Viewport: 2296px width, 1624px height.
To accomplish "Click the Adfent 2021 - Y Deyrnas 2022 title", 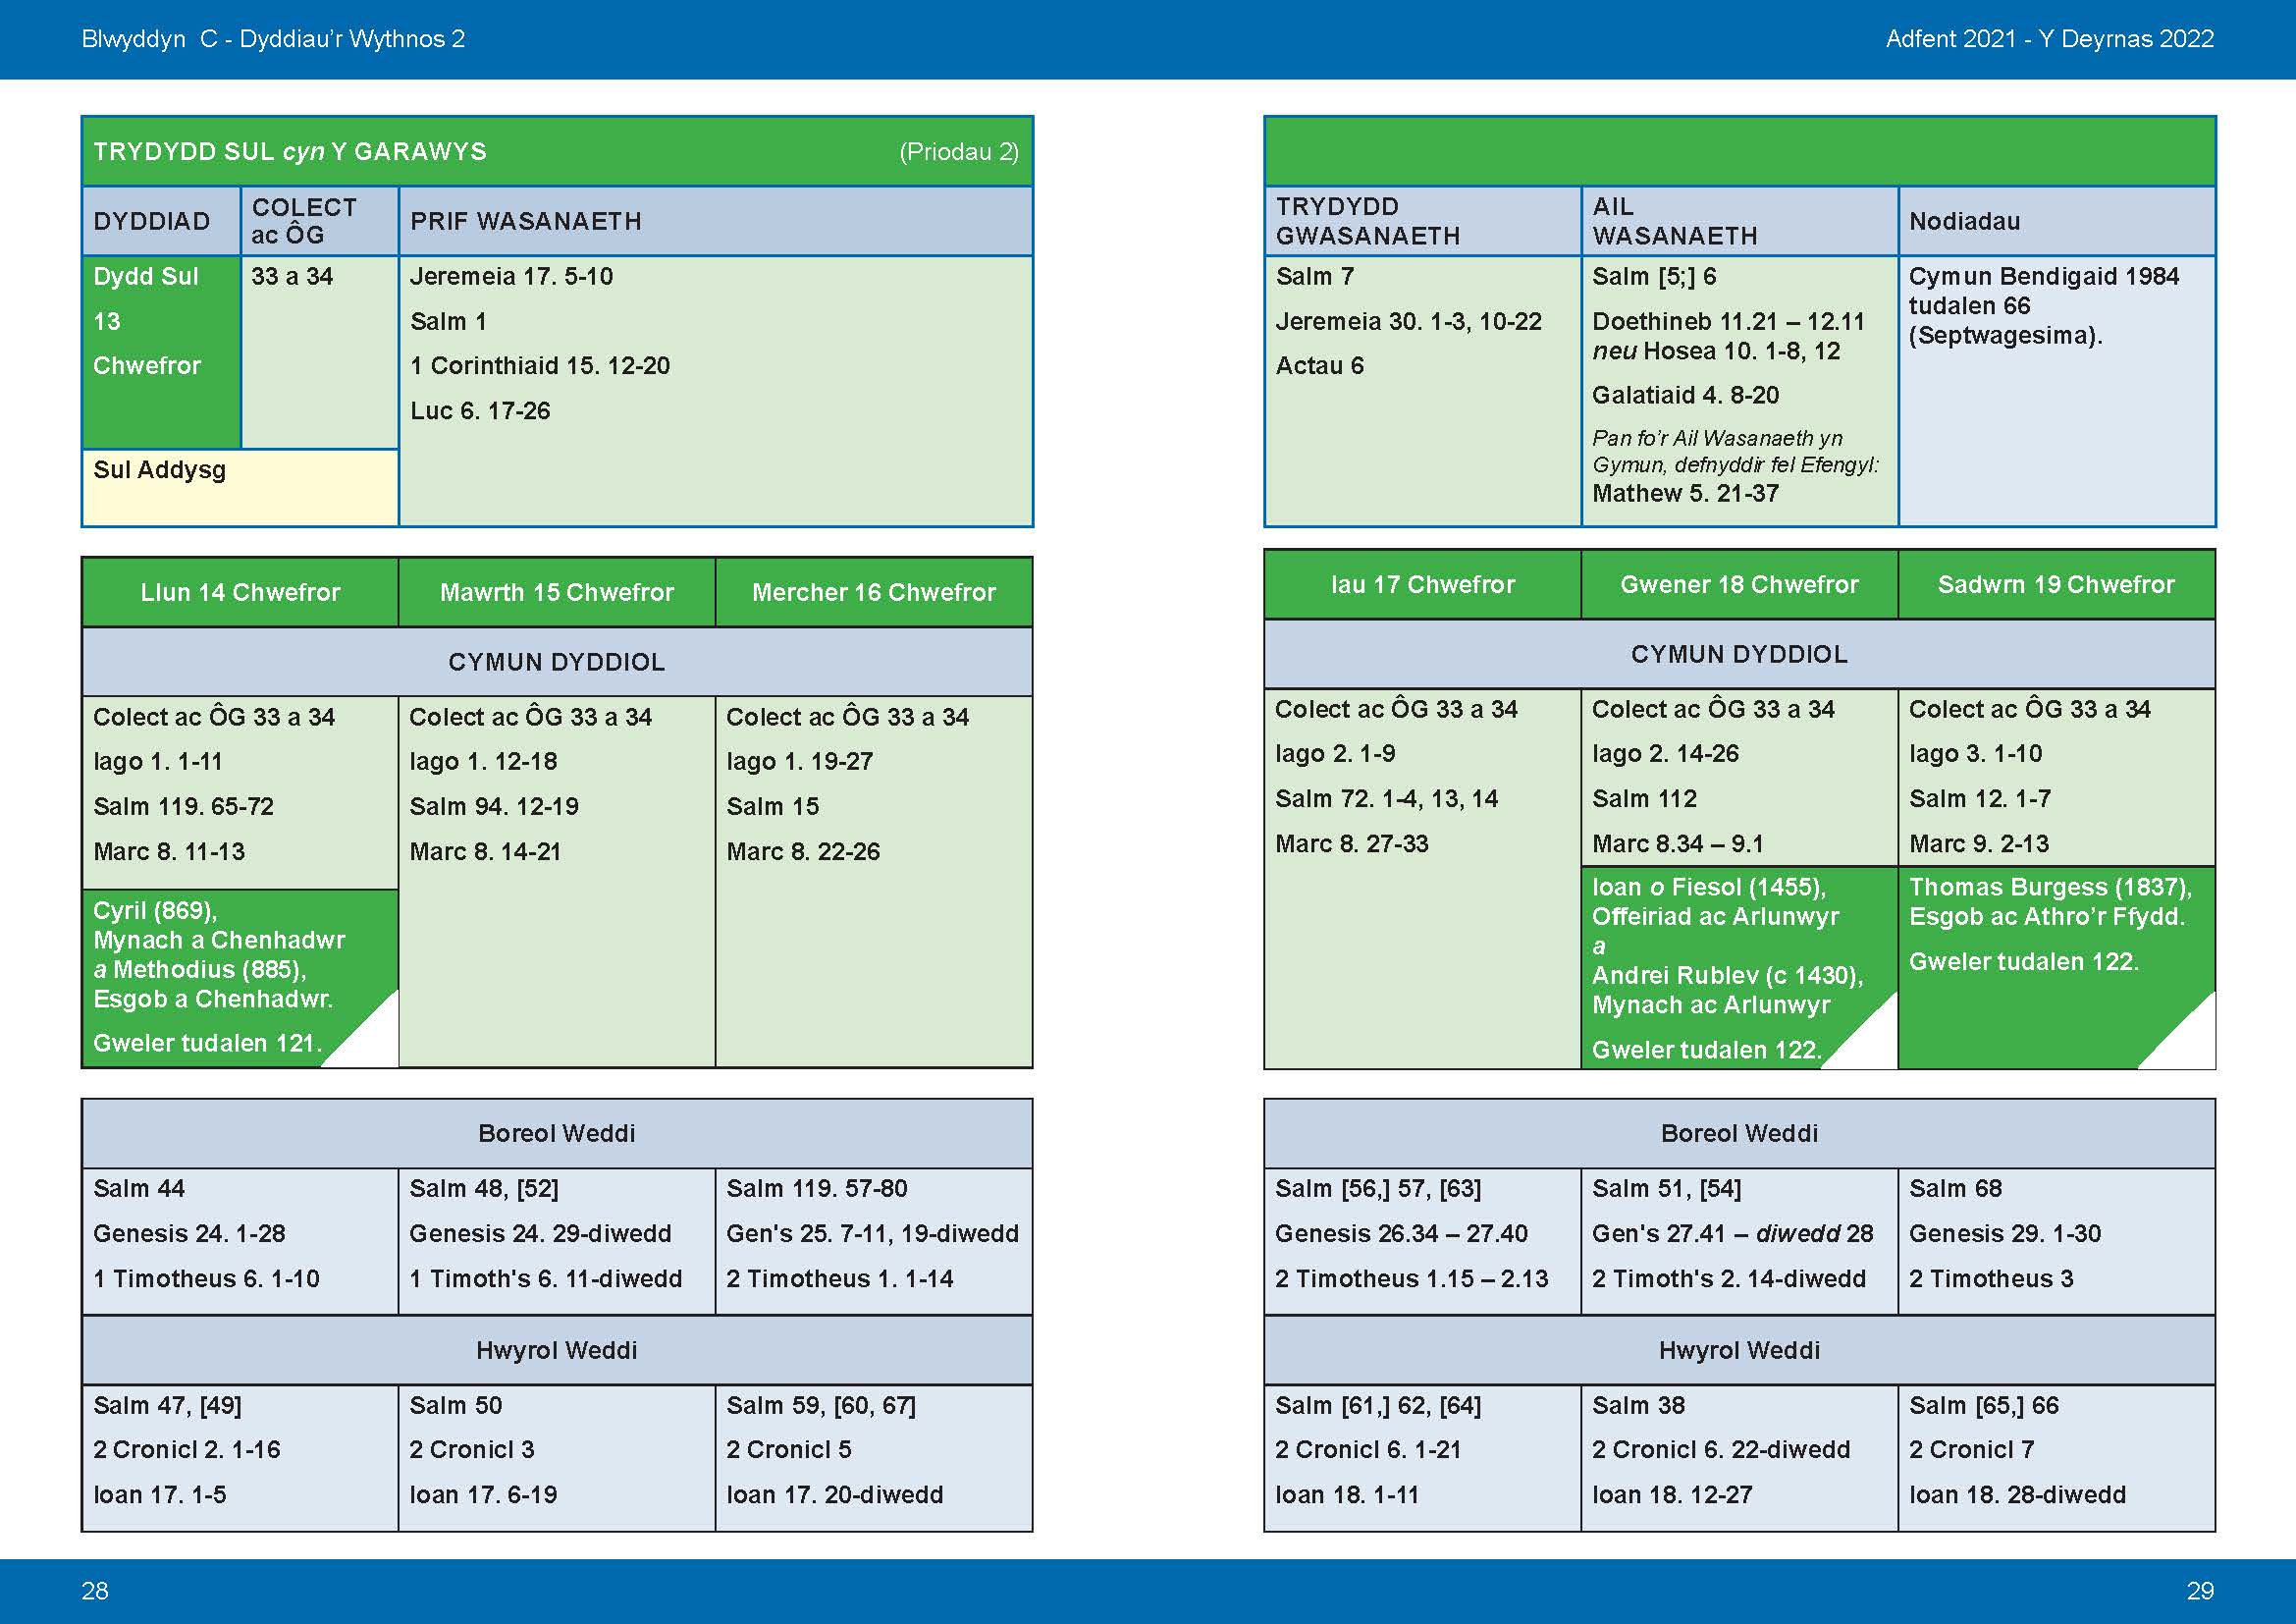I will point(2049,39).
